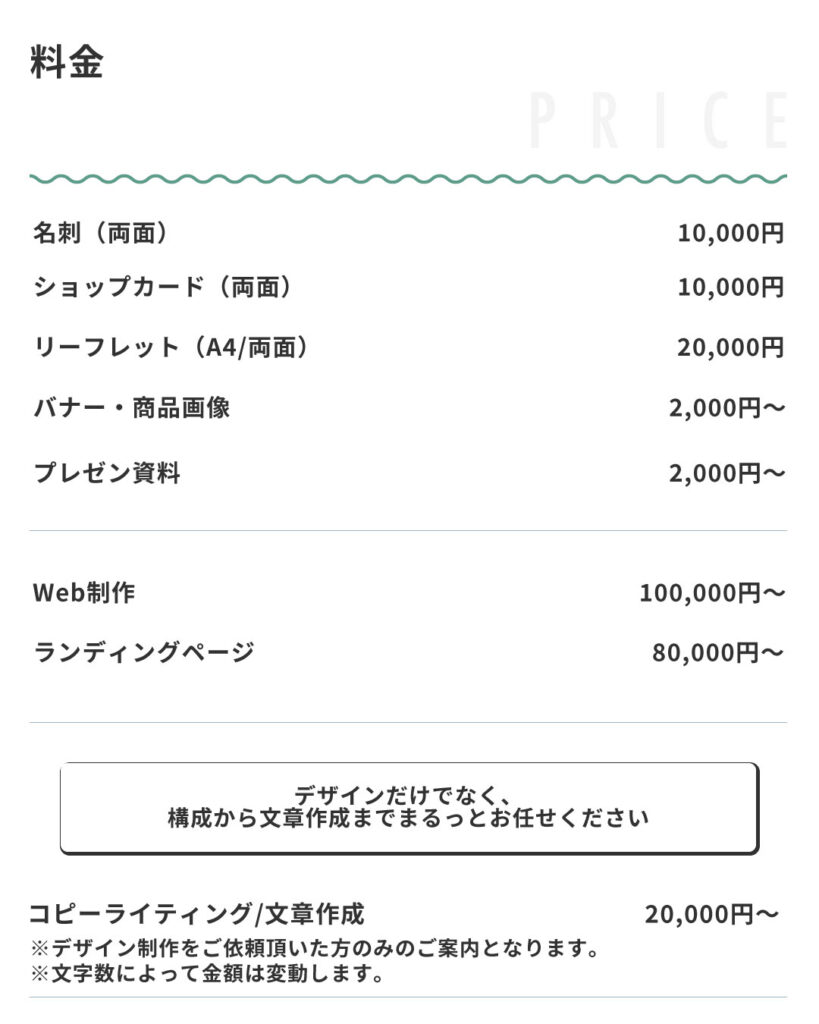Click the 20,000円 leaflet price

click(x=730, y=347)
